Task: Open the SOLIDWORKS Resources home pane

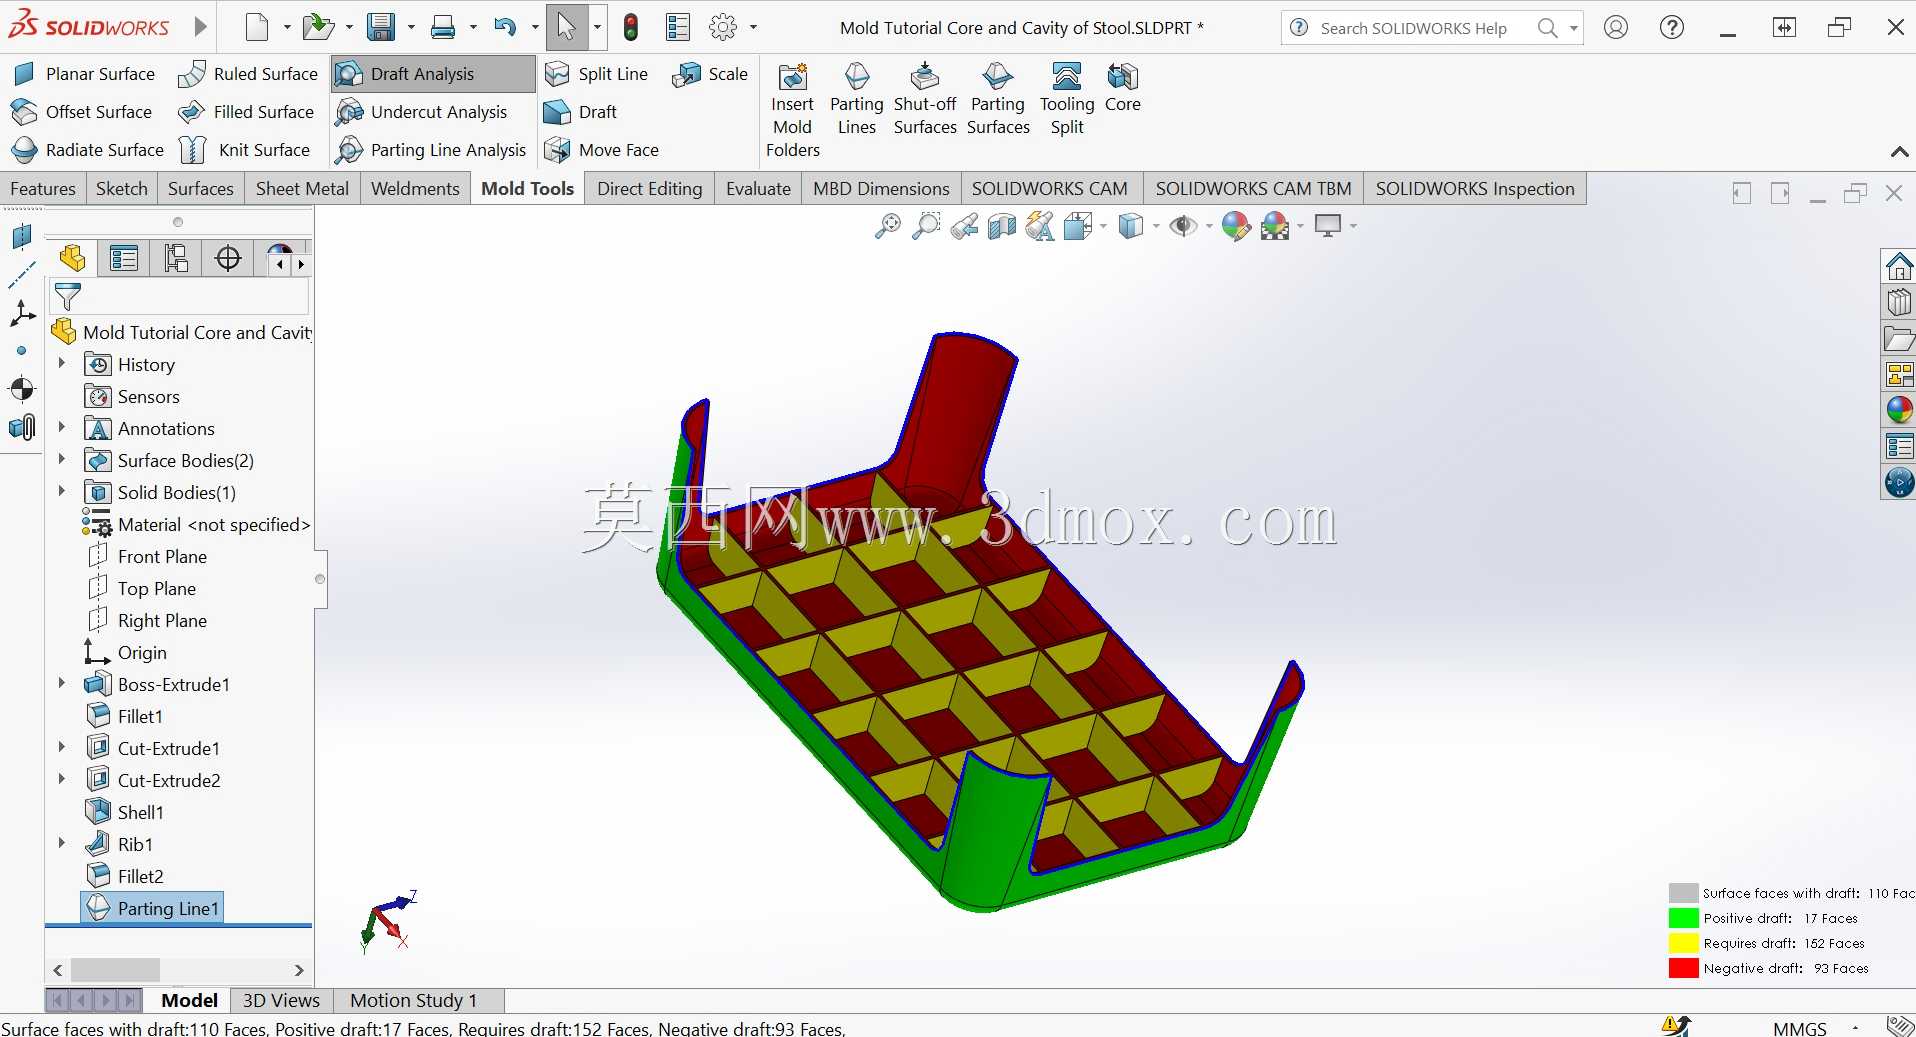Action: [x=1898, y=266]
